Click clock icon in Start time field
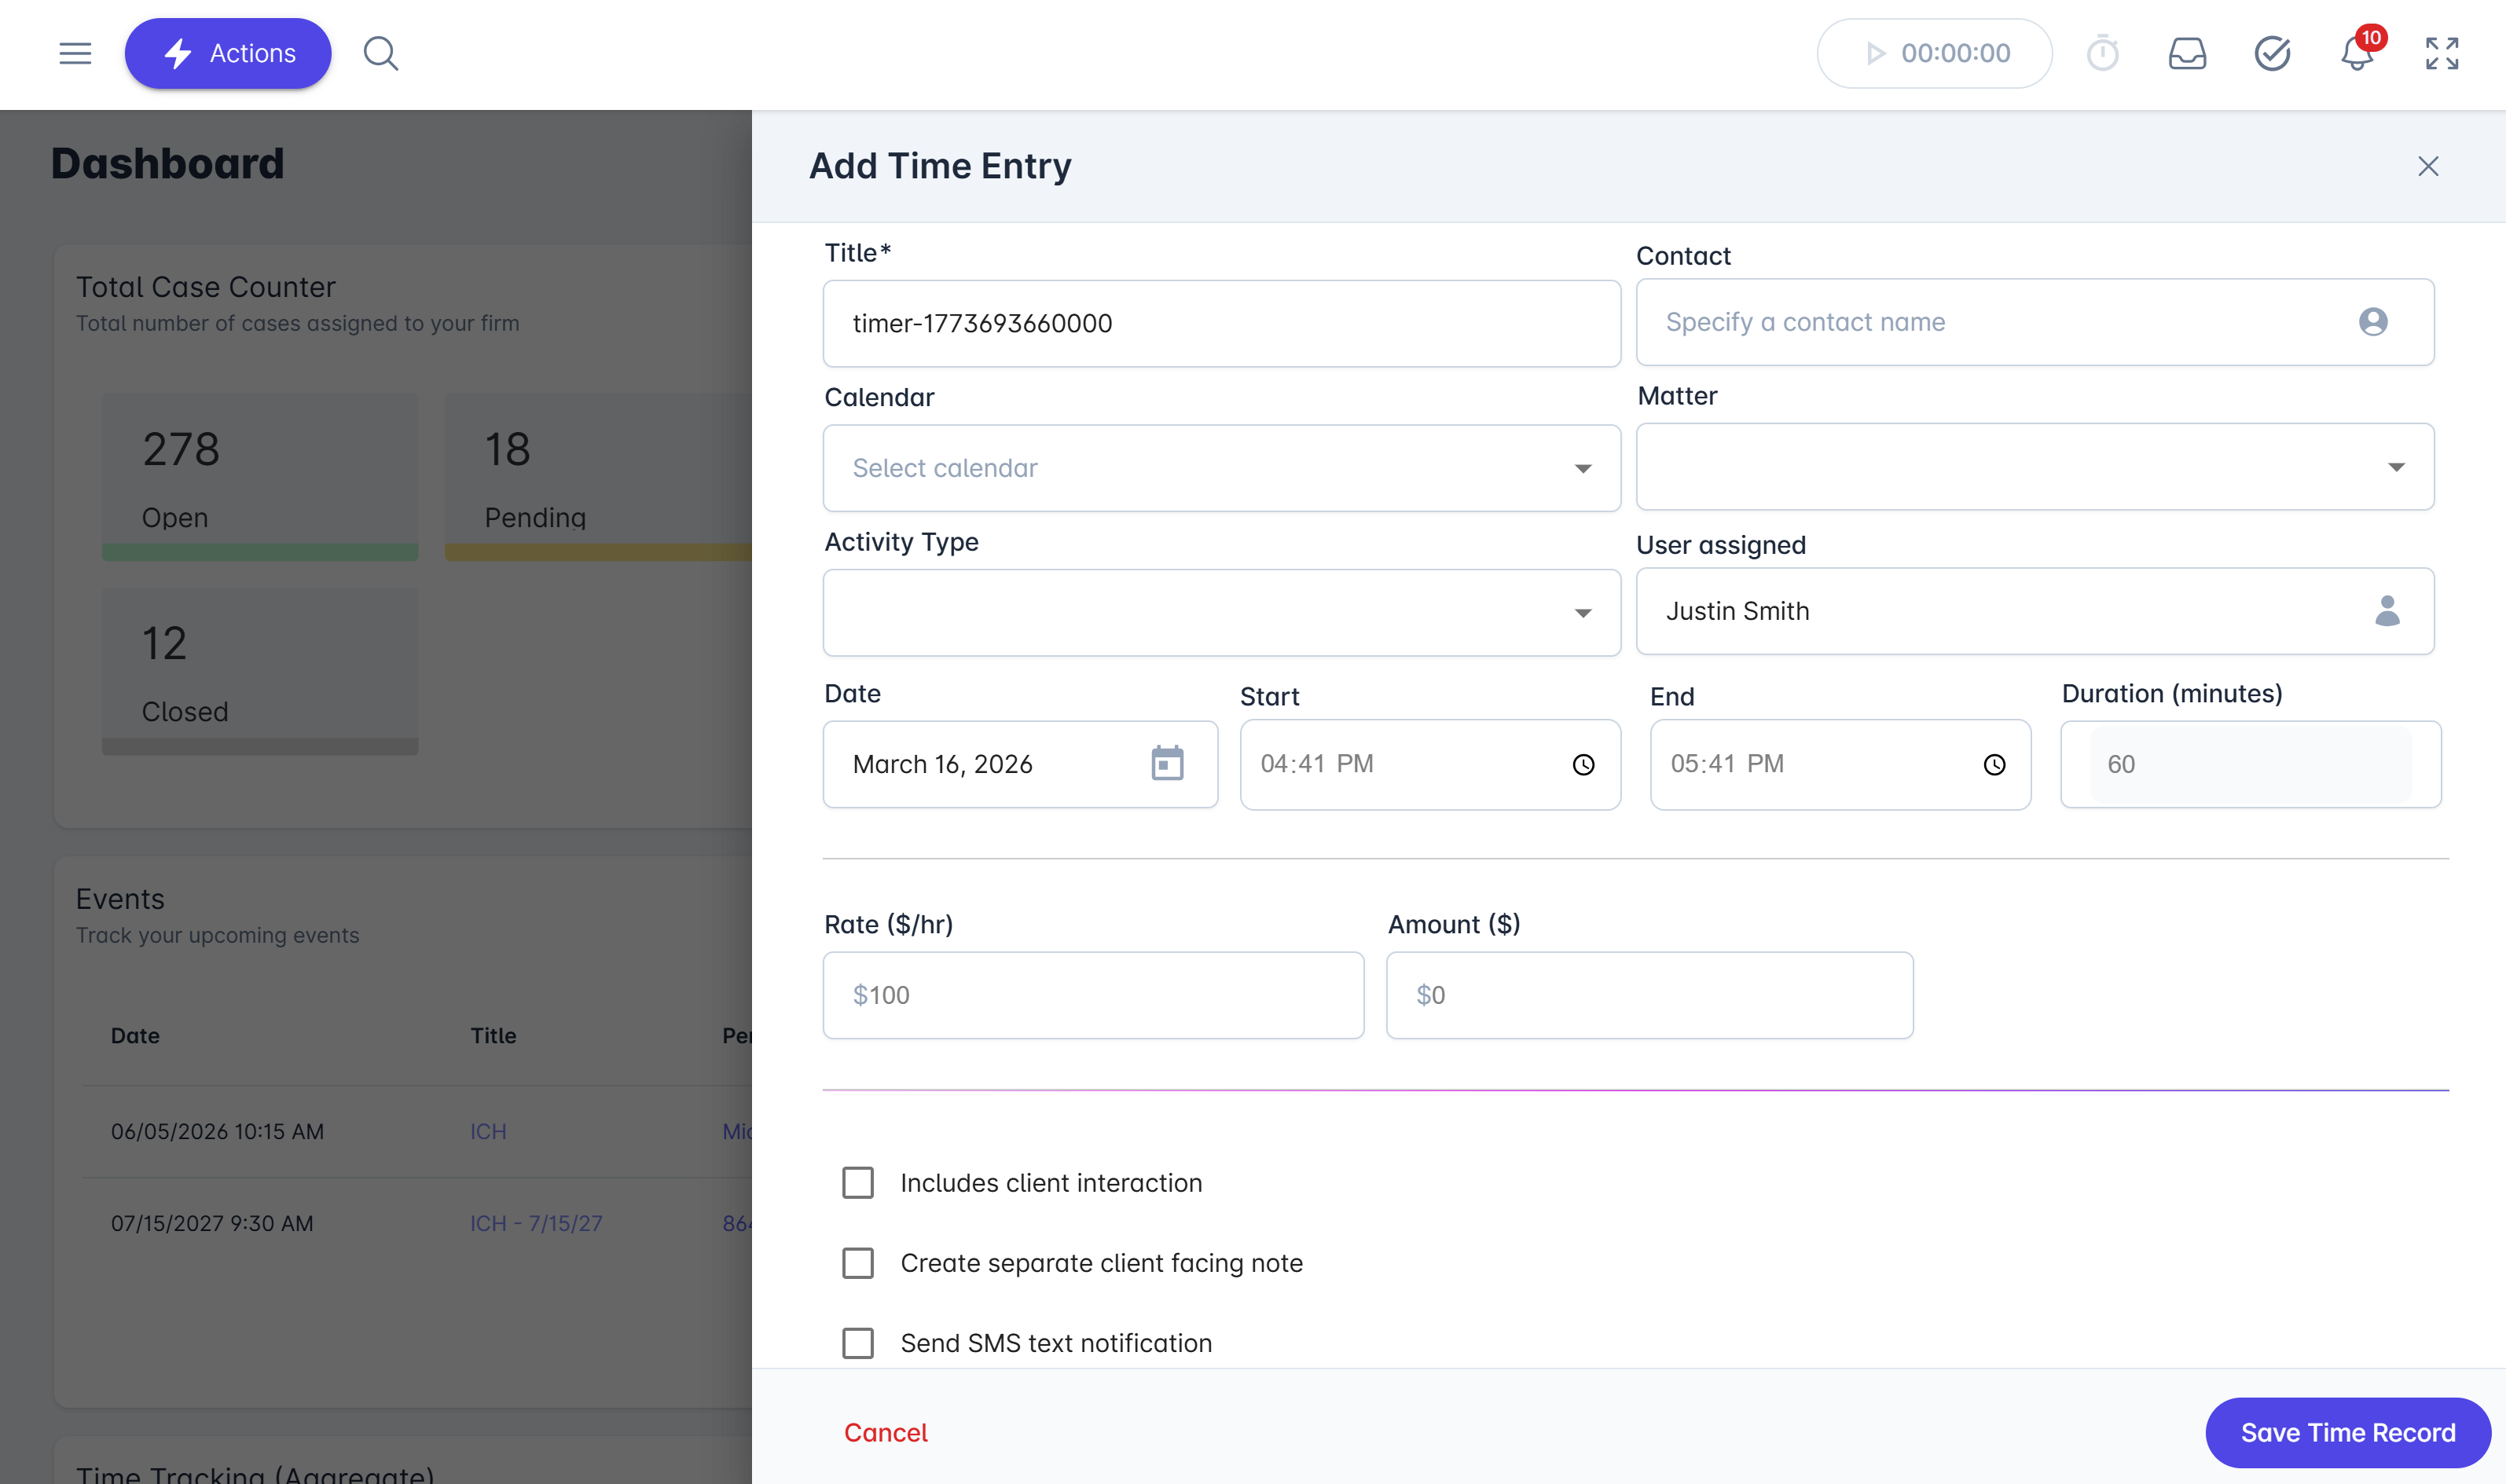The width and height of the screenshot is (2506, 1484). [1583, 765]
